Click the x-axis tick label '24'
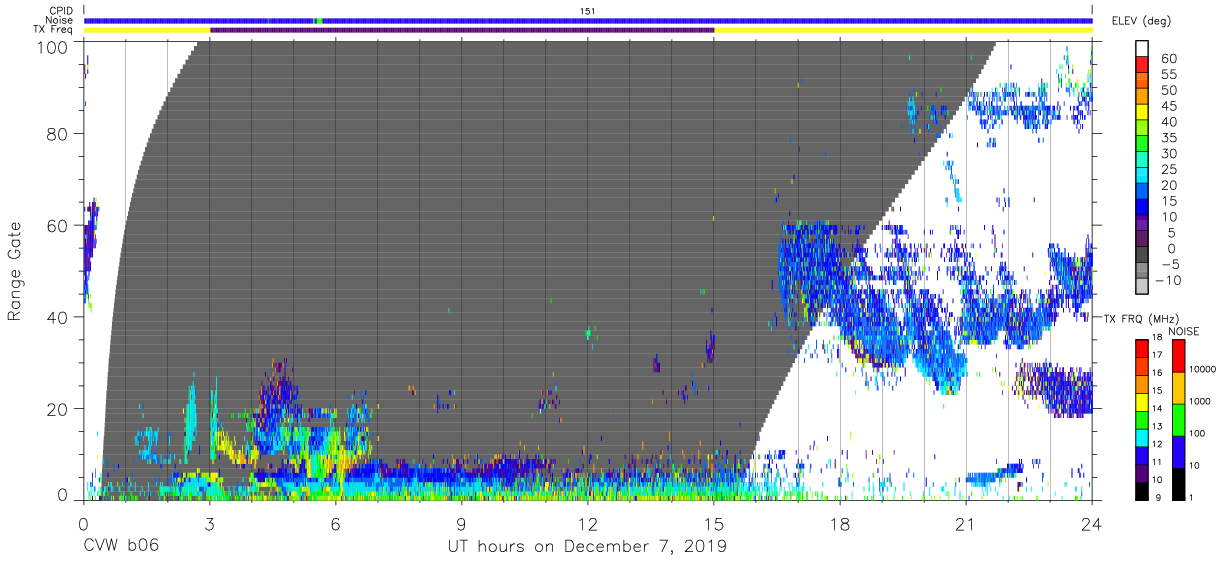 (x=1092, y=522)
